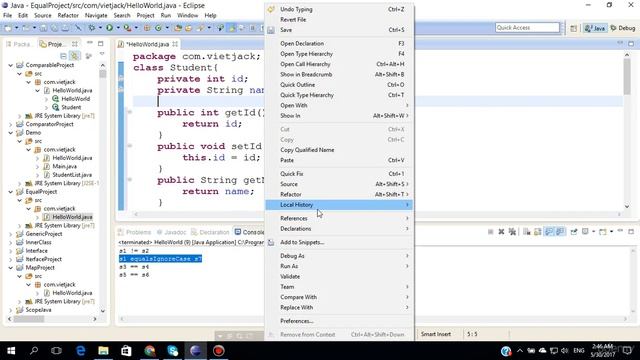640x360 pixels.
Task: Terminate the console process
Action: [x=491, y=232]
